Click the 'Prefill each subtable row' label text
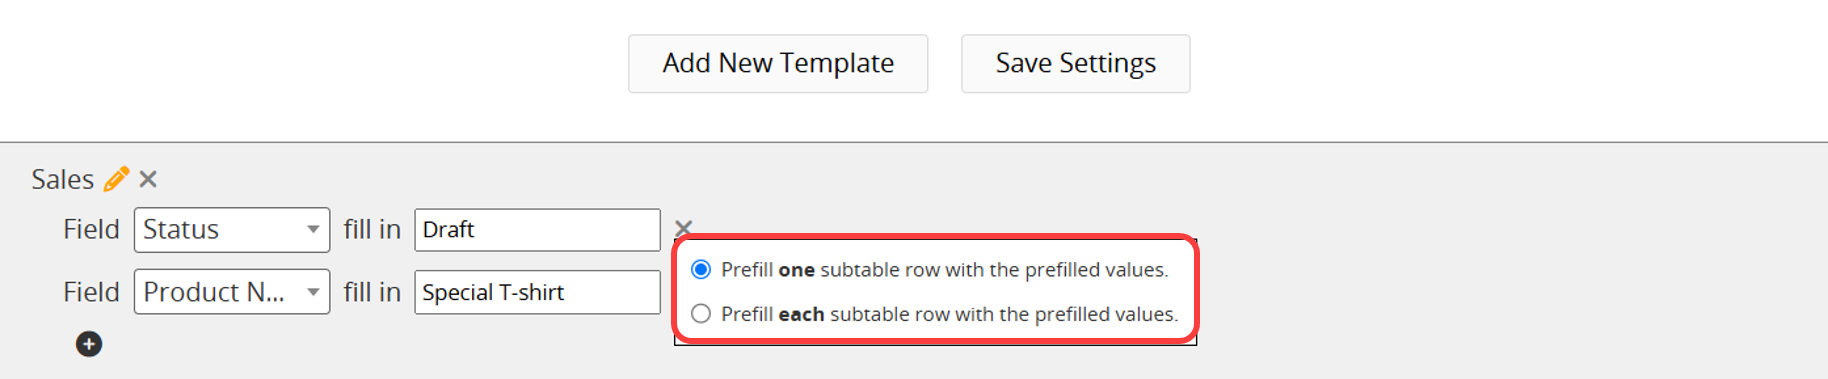Viewport: 1828px width, 379px height. [949, 314]
